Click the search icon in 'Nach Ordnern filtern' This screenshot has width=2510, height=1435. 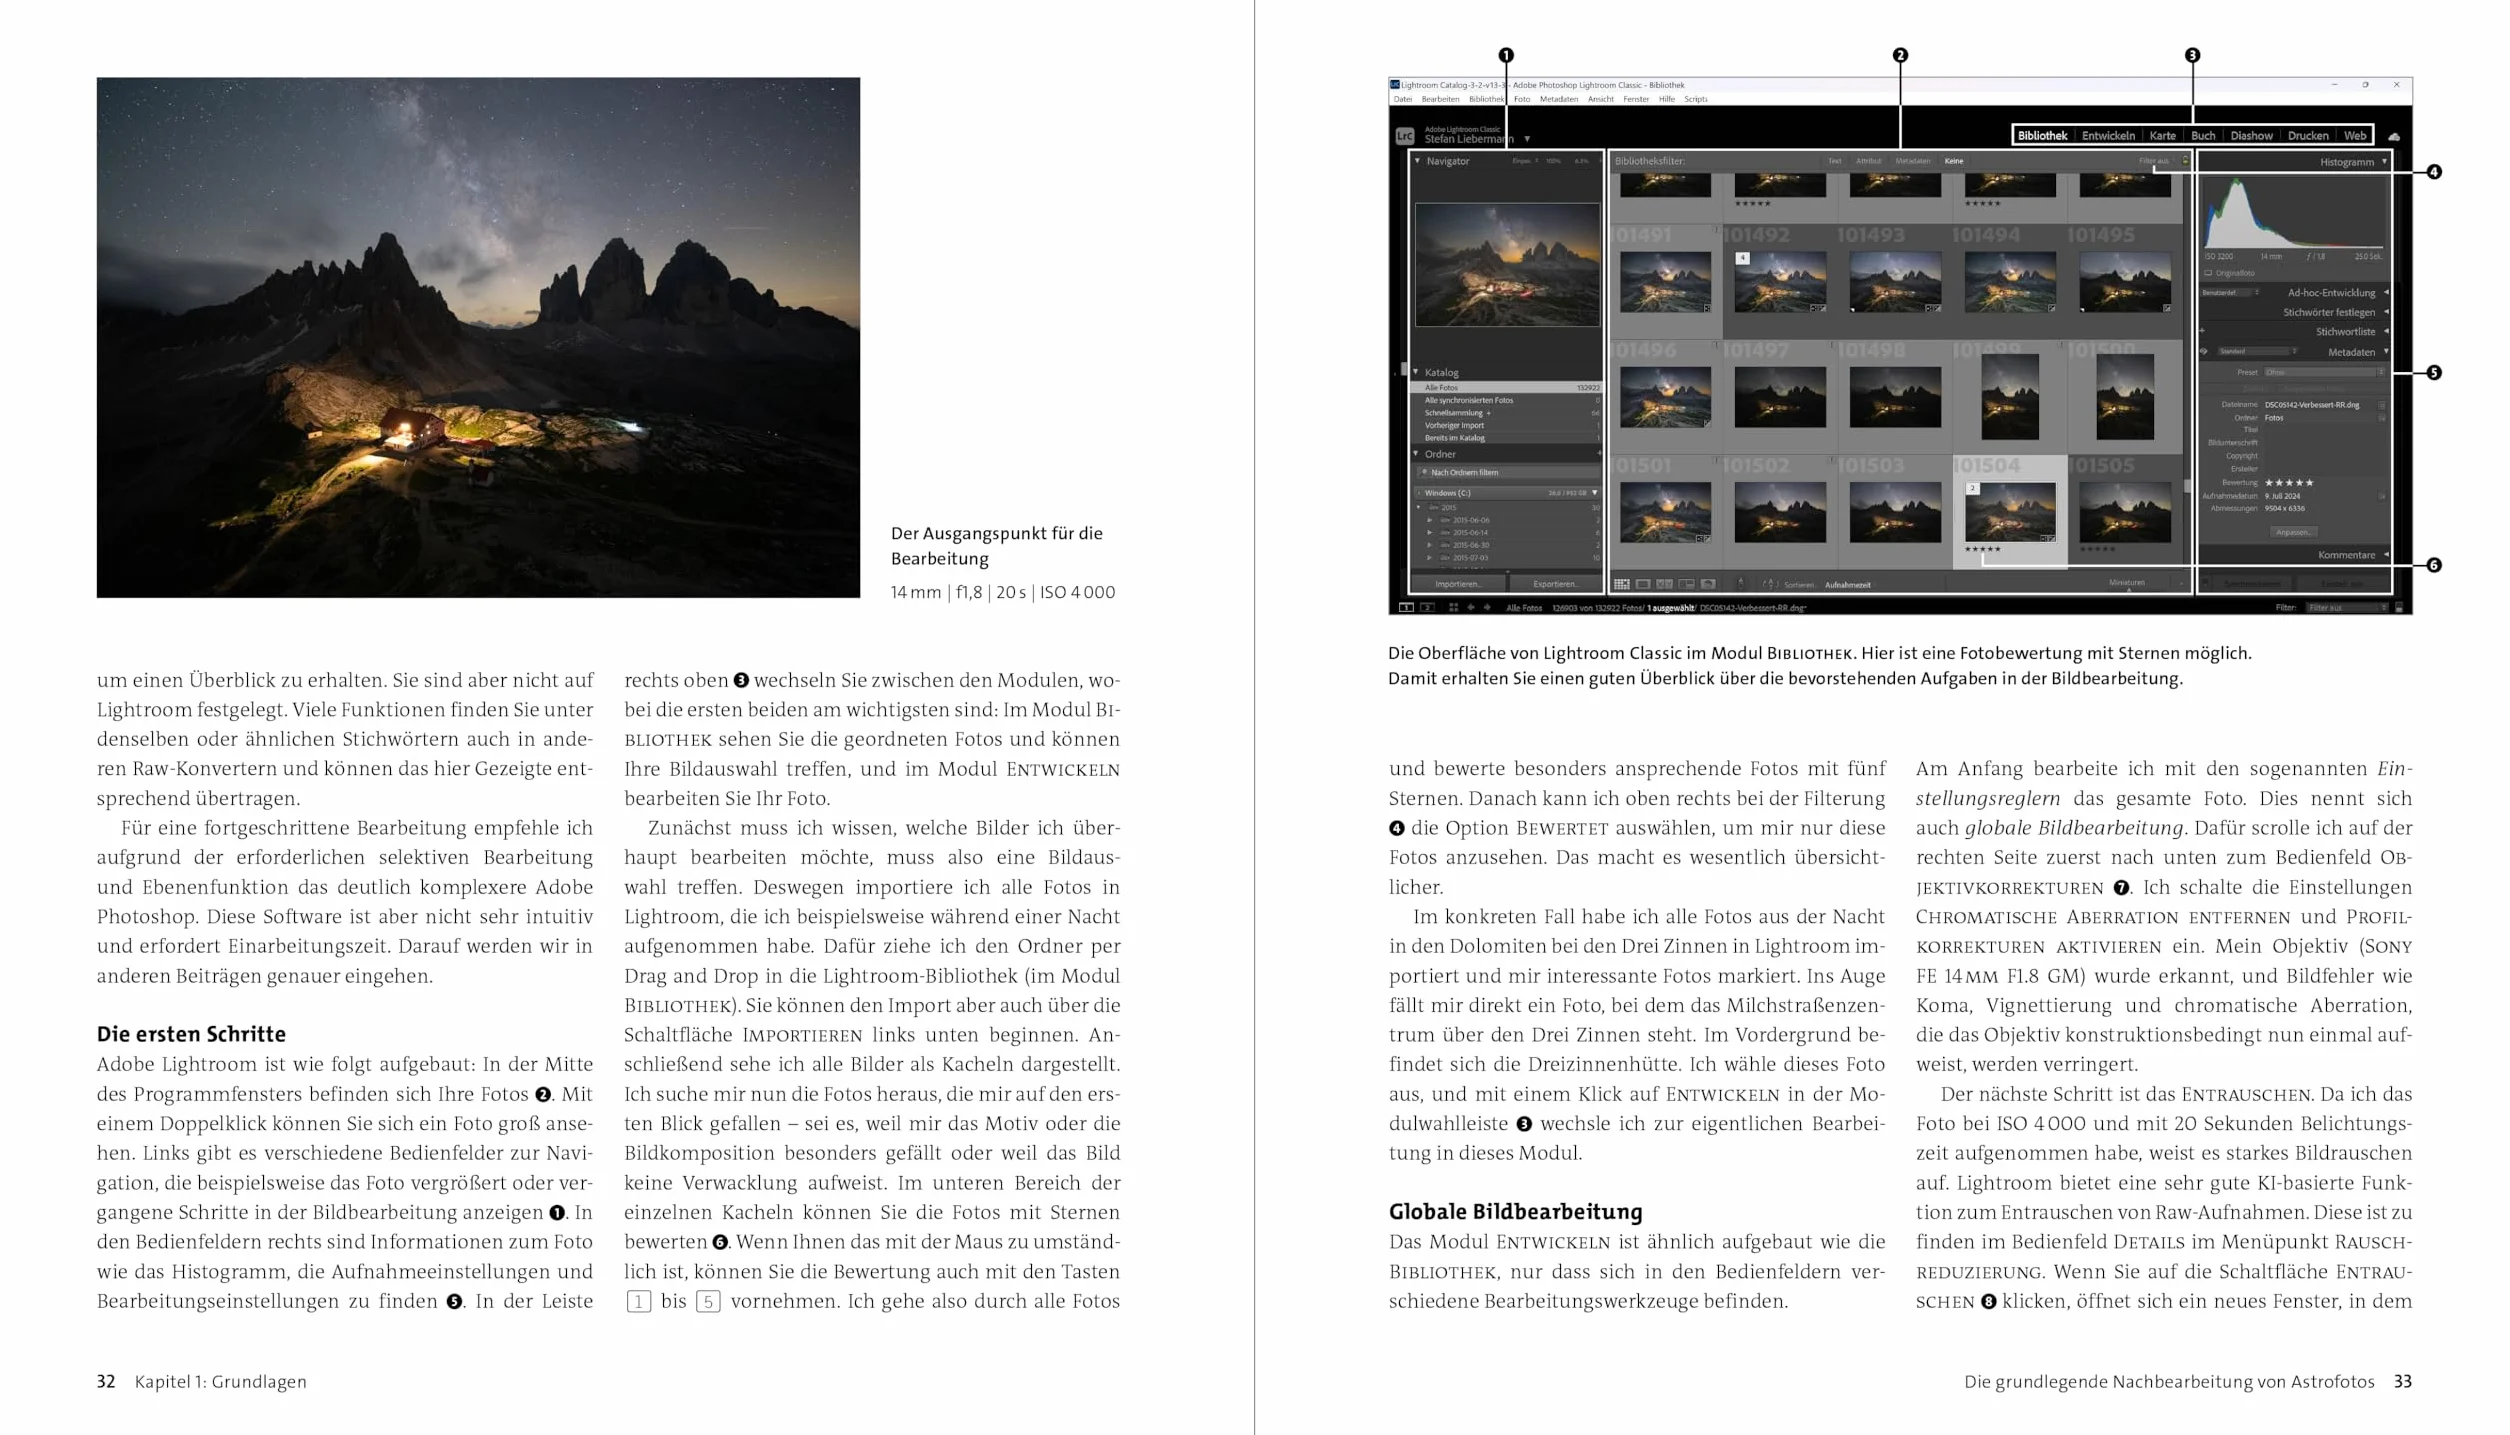click(1423, 472)
